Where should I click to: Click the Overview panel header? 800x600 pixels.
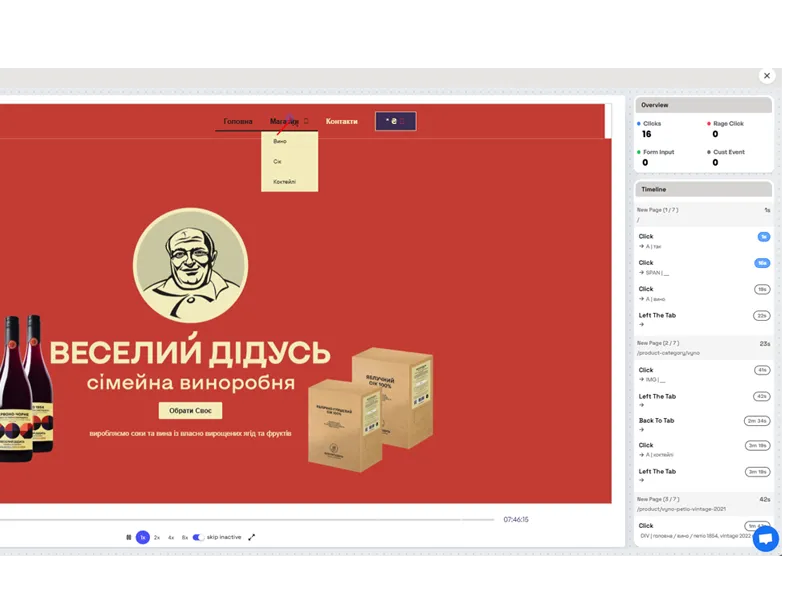tap(704, 105)
